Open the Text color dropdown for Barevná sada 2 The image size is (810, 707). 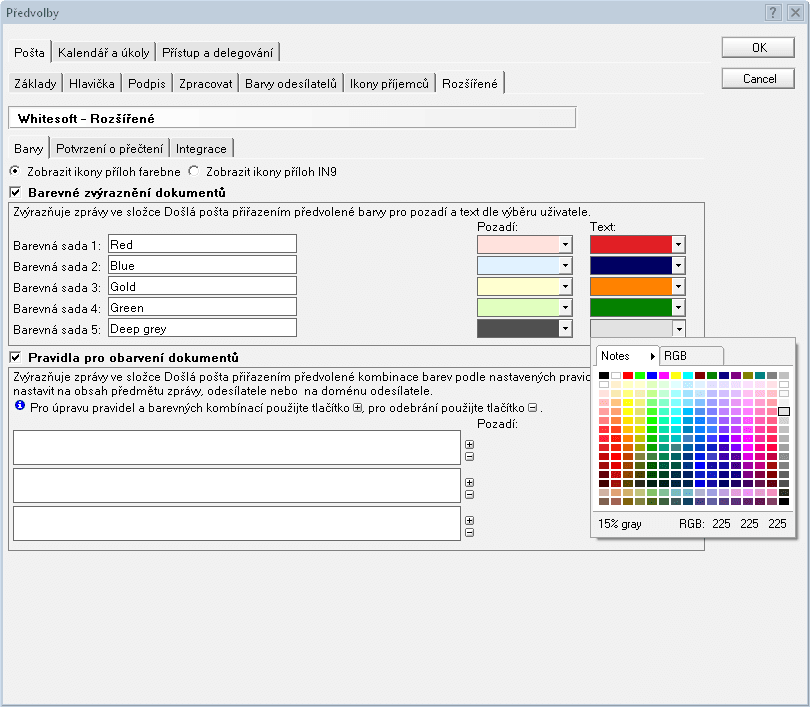(679, 265)
